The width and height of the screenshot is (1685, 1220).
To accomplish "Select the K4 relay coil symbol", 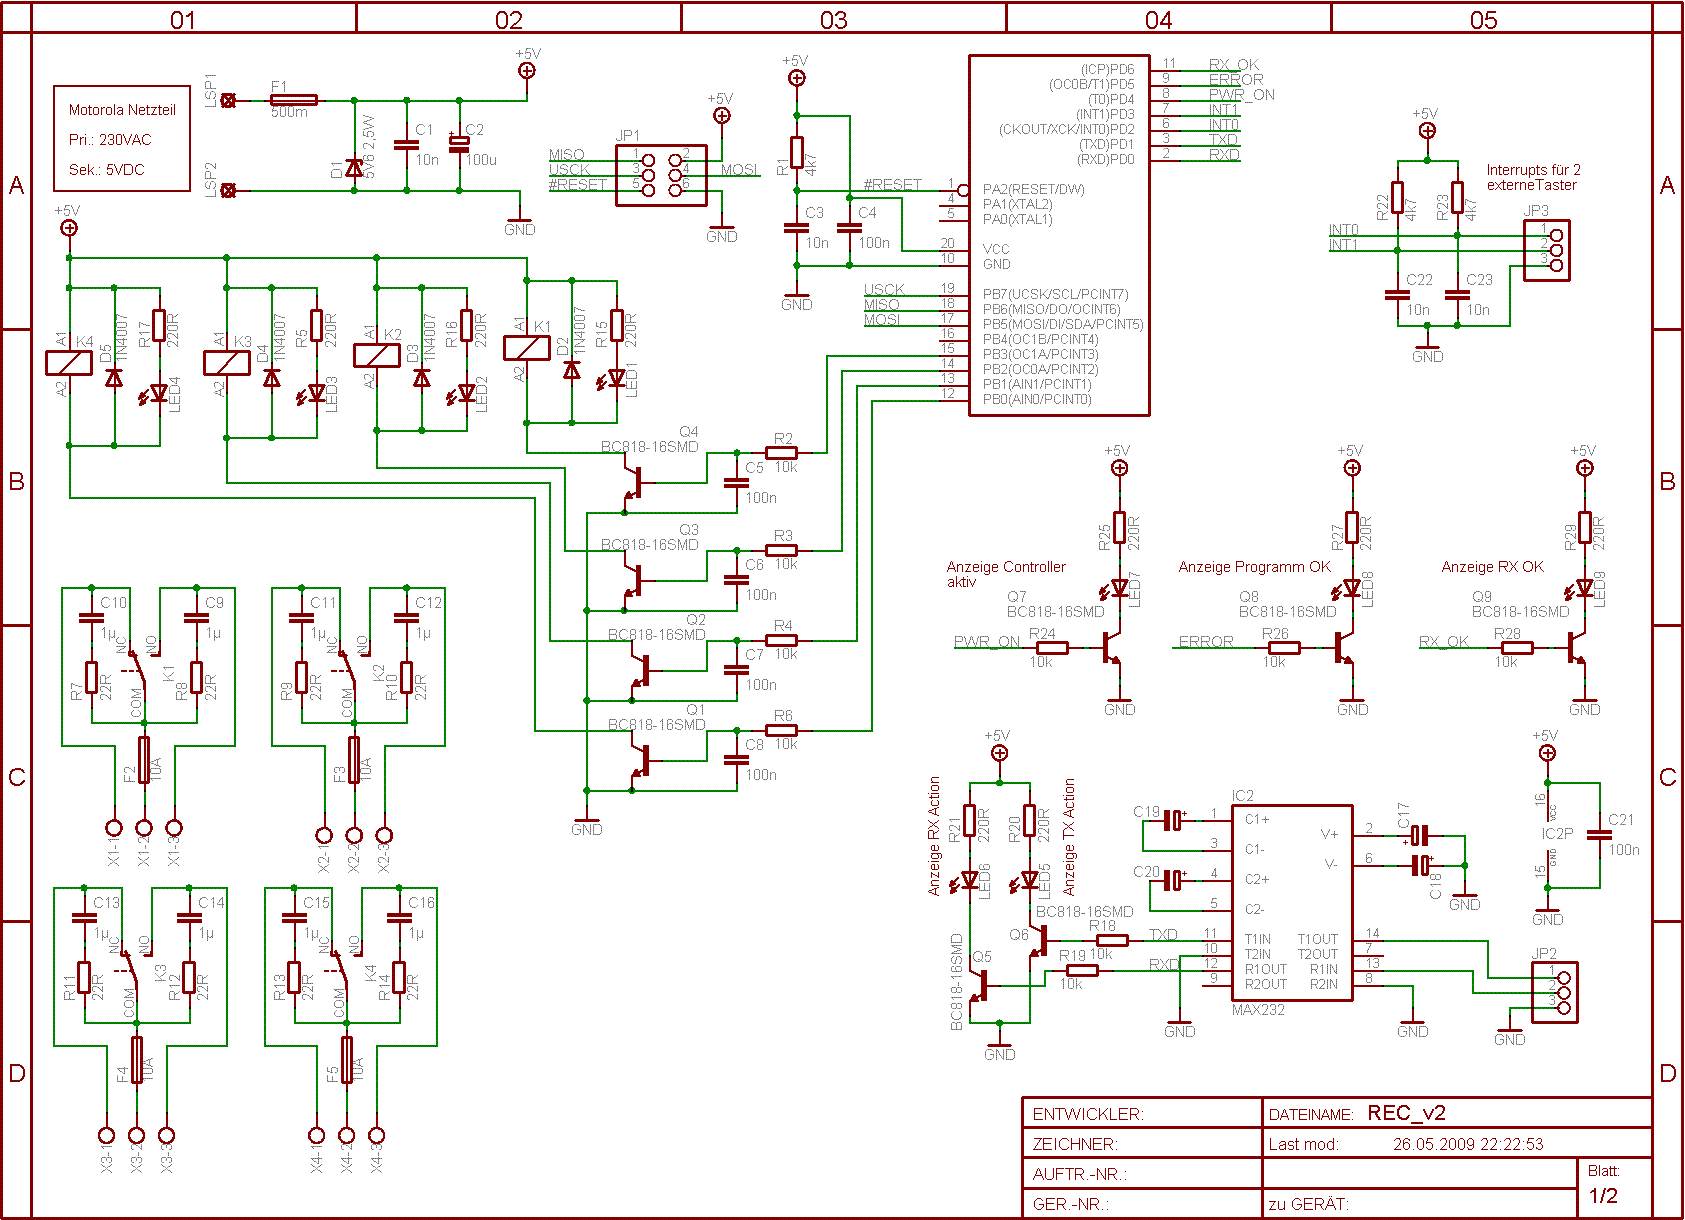I will click(69, 362).
